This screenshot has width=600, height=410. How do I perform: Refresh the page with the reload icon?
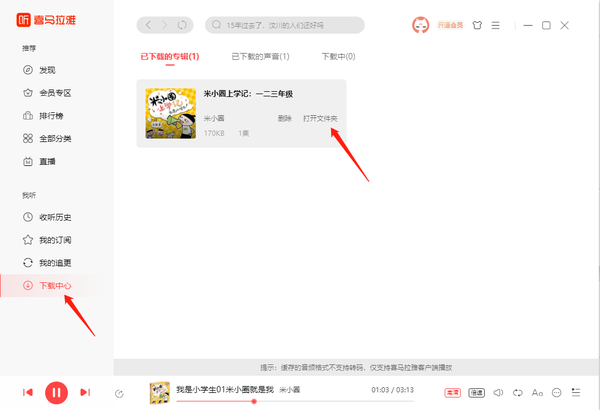182,25
